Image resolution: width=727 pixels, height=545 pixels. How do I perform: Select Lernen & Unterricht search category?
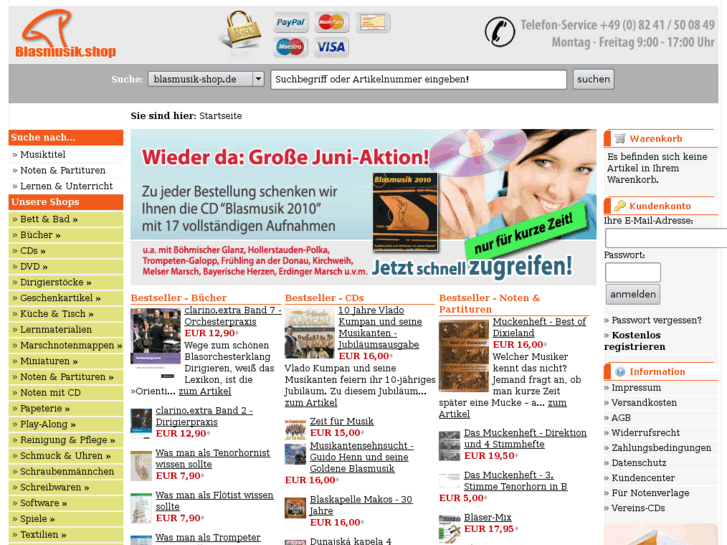tap(66, 186)
